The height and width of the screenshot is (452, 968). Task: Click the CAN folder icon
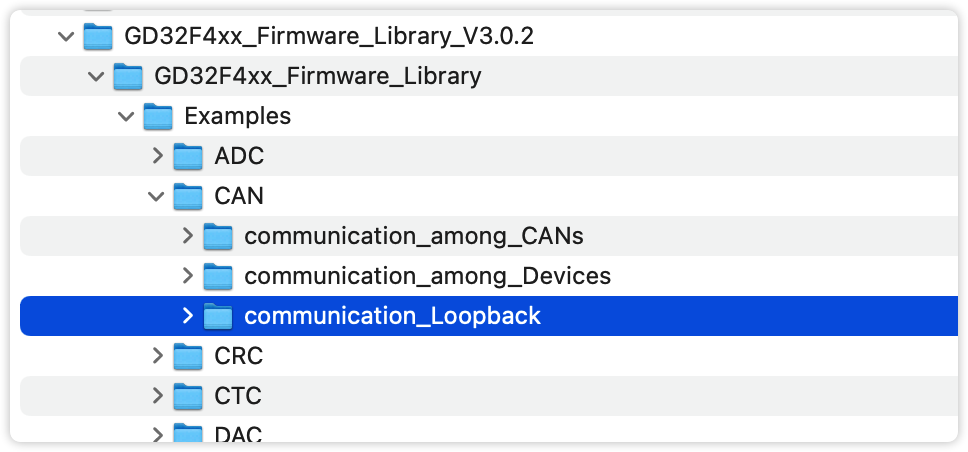pos(188,196)
